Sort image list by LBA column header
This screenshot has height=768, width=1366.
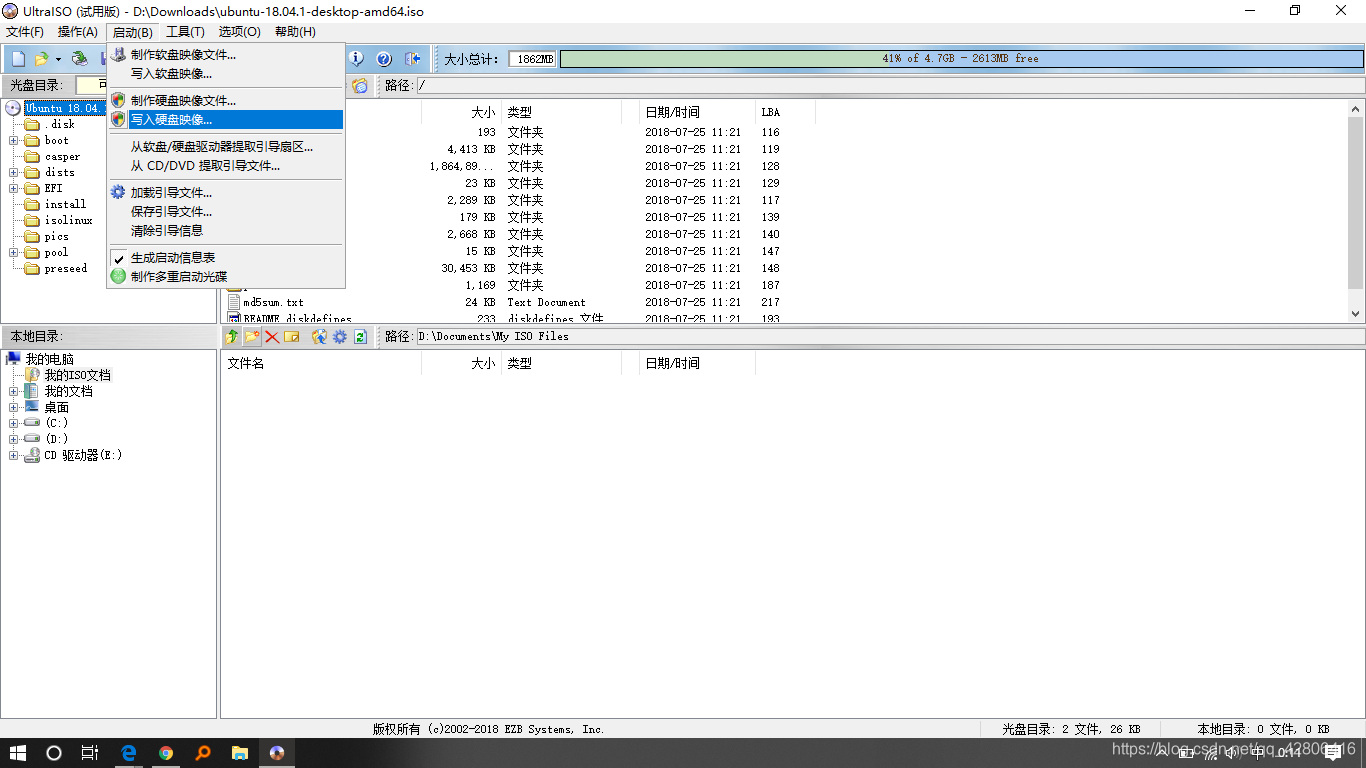tap(785, 113)
